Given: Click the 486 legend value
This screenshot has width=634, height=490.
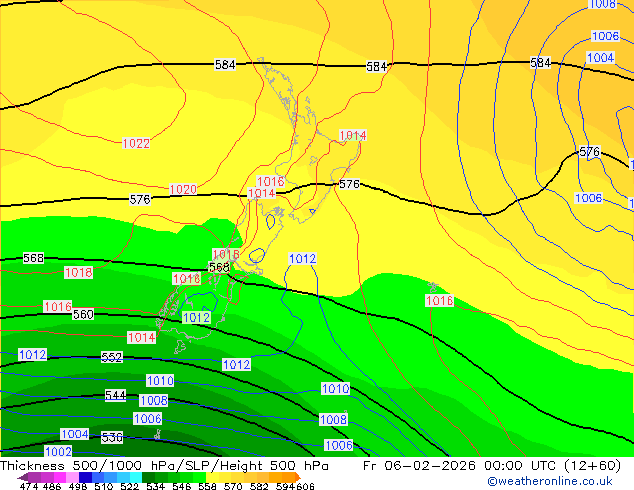Looking at the screenshot, I should tap(52, 486).
